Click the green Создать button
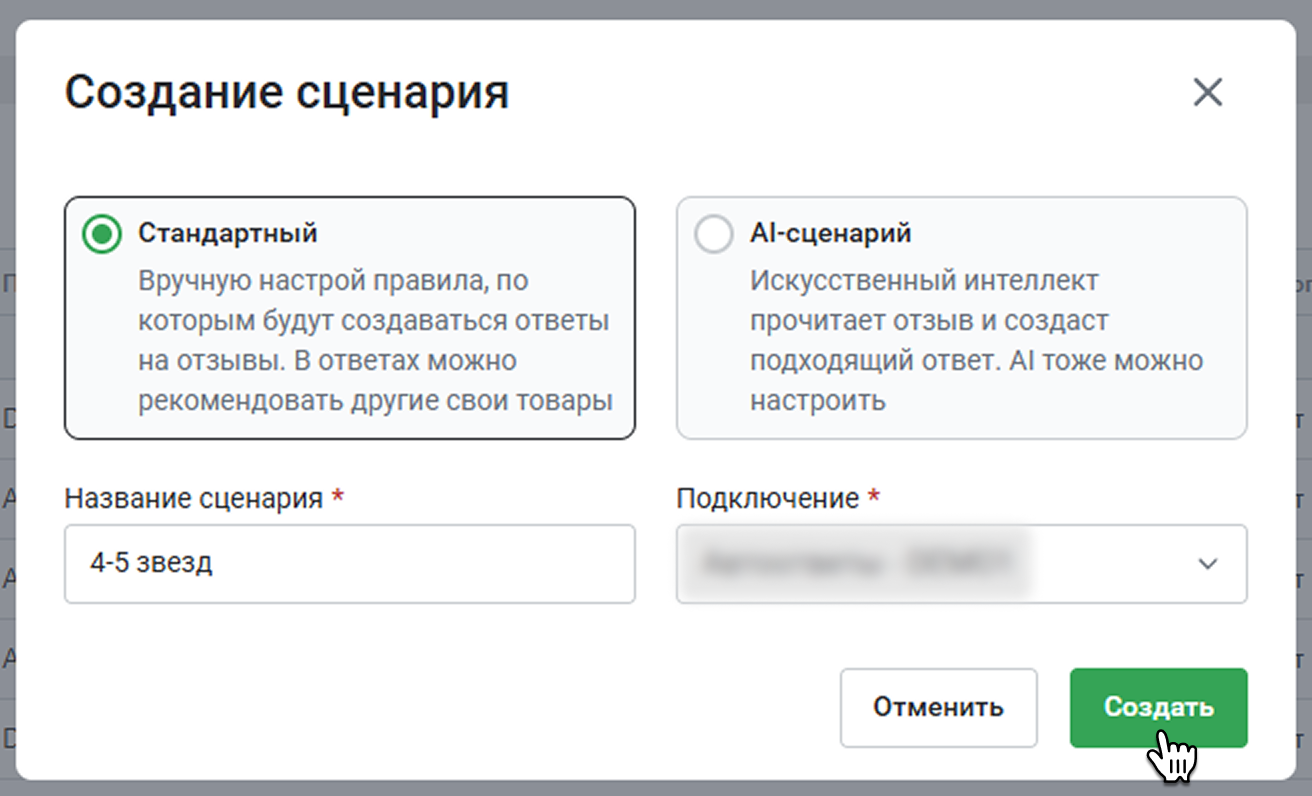The image size is (1312, 796). 1158,708
